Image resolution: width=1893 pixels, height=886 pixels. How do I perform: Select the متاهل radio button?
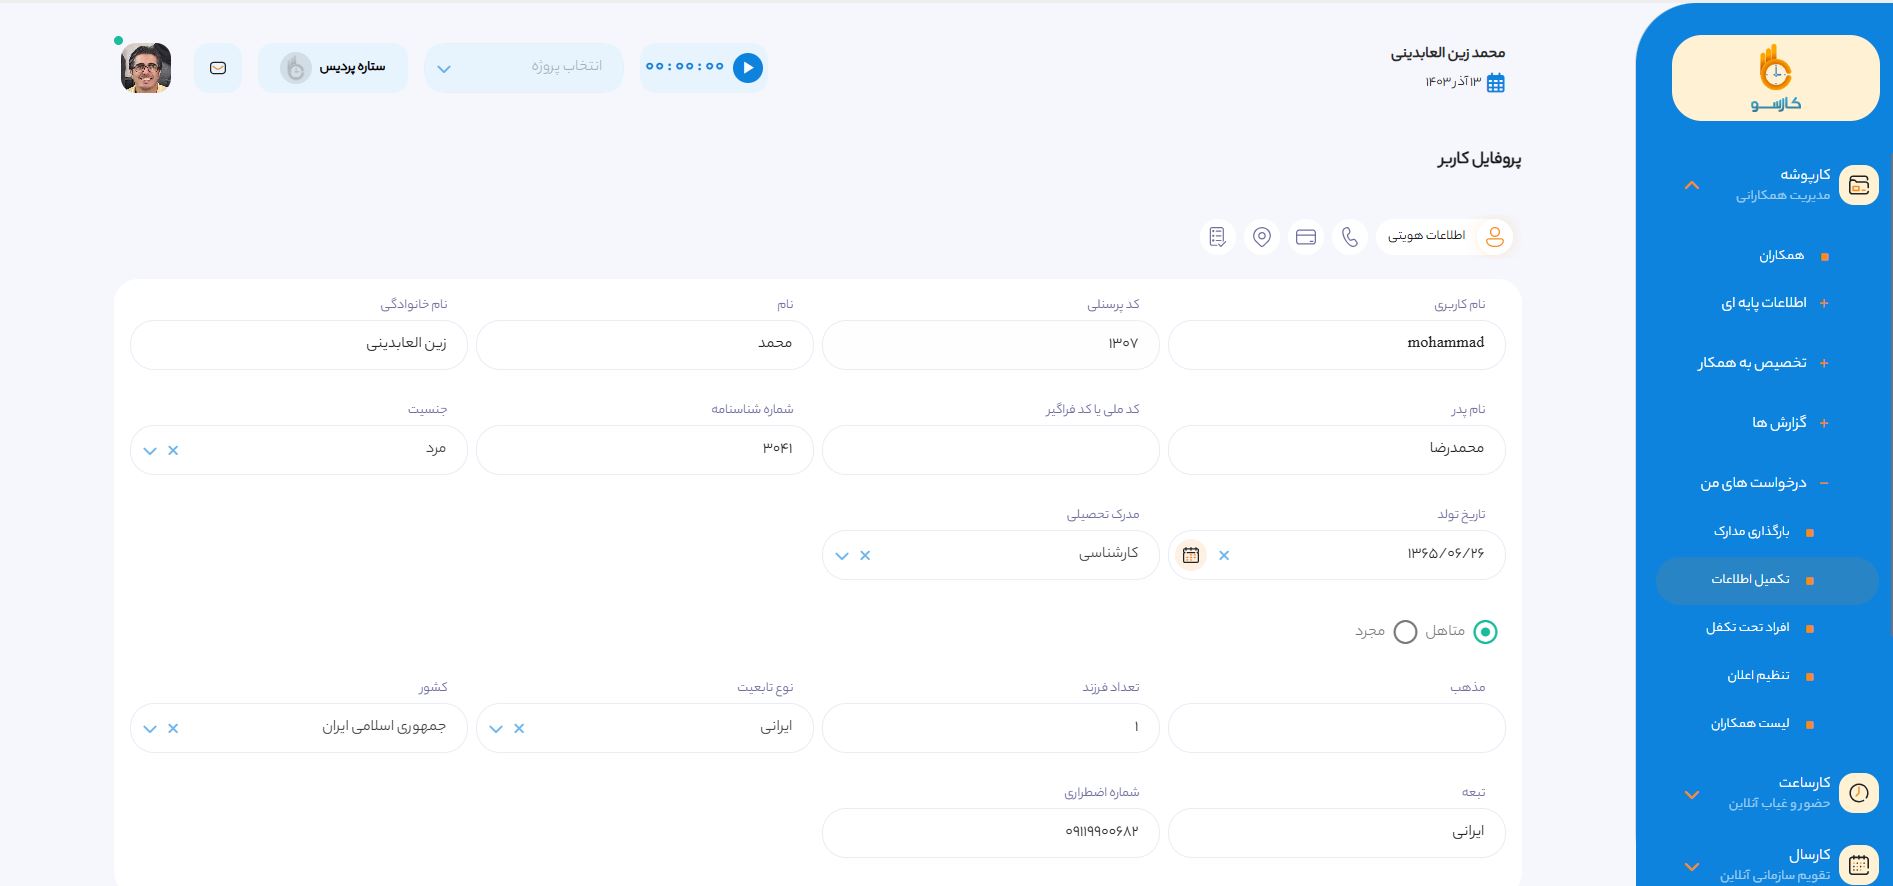click(x=1485, y=632)
